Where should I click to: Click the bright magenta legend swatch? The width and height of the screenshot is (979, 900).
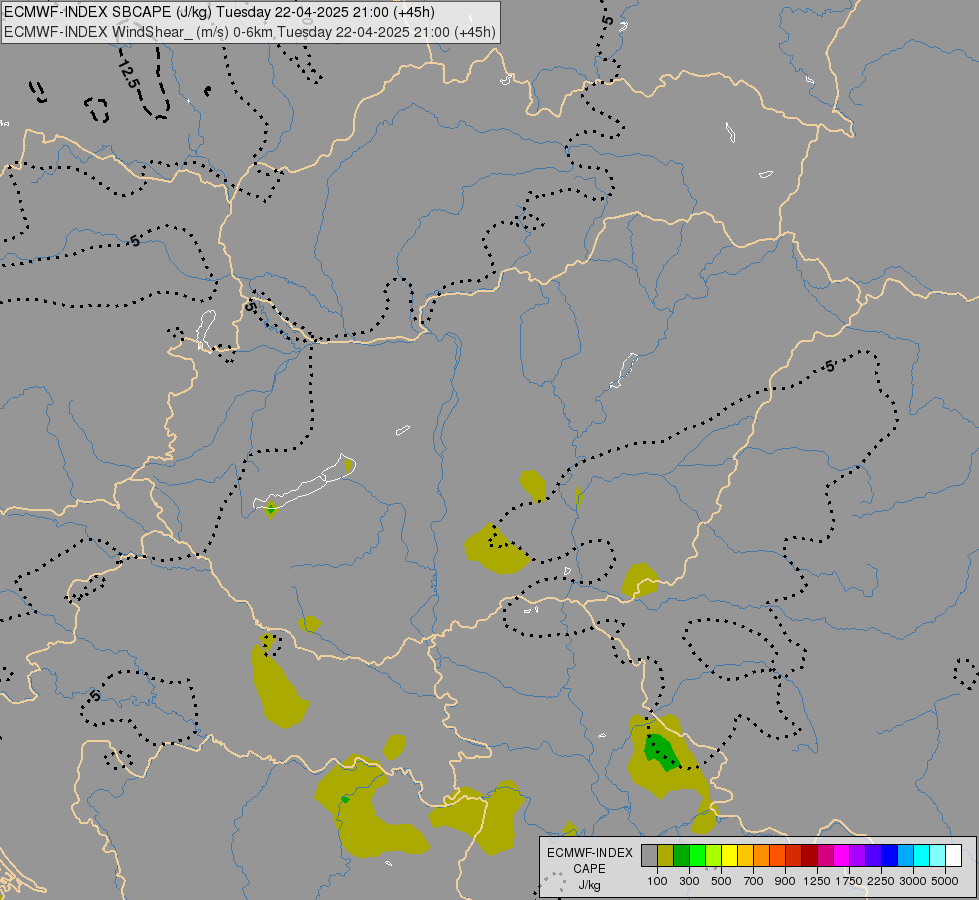click(x=841, y=856)
